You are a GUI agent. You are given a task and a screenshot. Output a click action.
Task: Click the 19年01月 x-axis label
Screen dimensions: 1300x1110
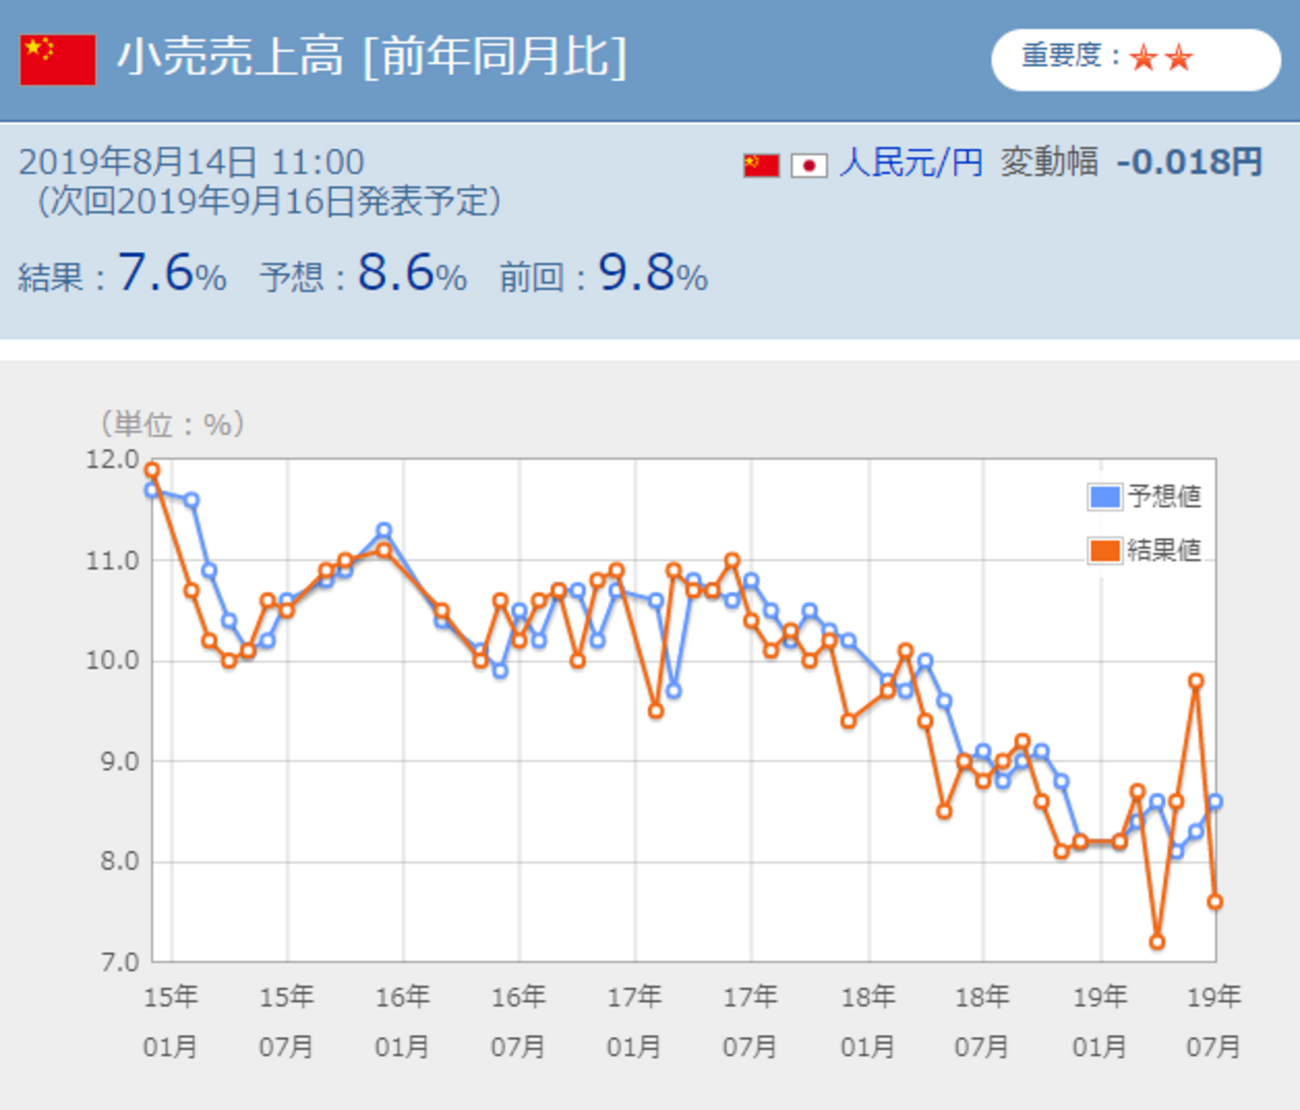click(x=1100, y=1022)
